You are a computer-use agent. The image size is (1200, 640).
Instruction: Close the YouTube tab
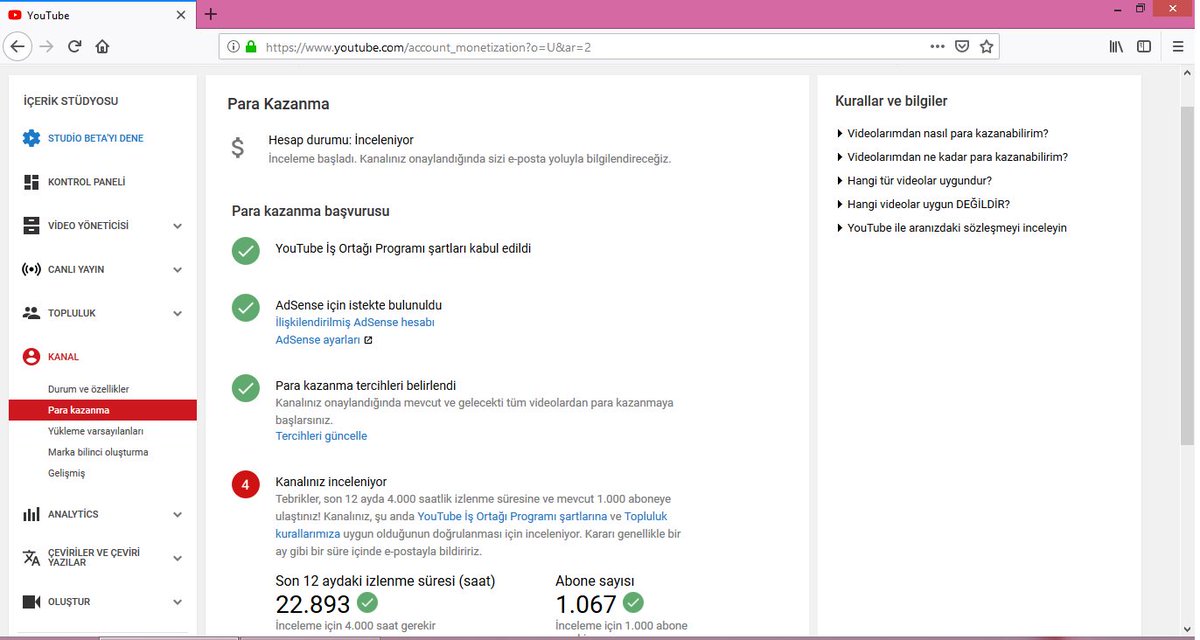(181, 15)
